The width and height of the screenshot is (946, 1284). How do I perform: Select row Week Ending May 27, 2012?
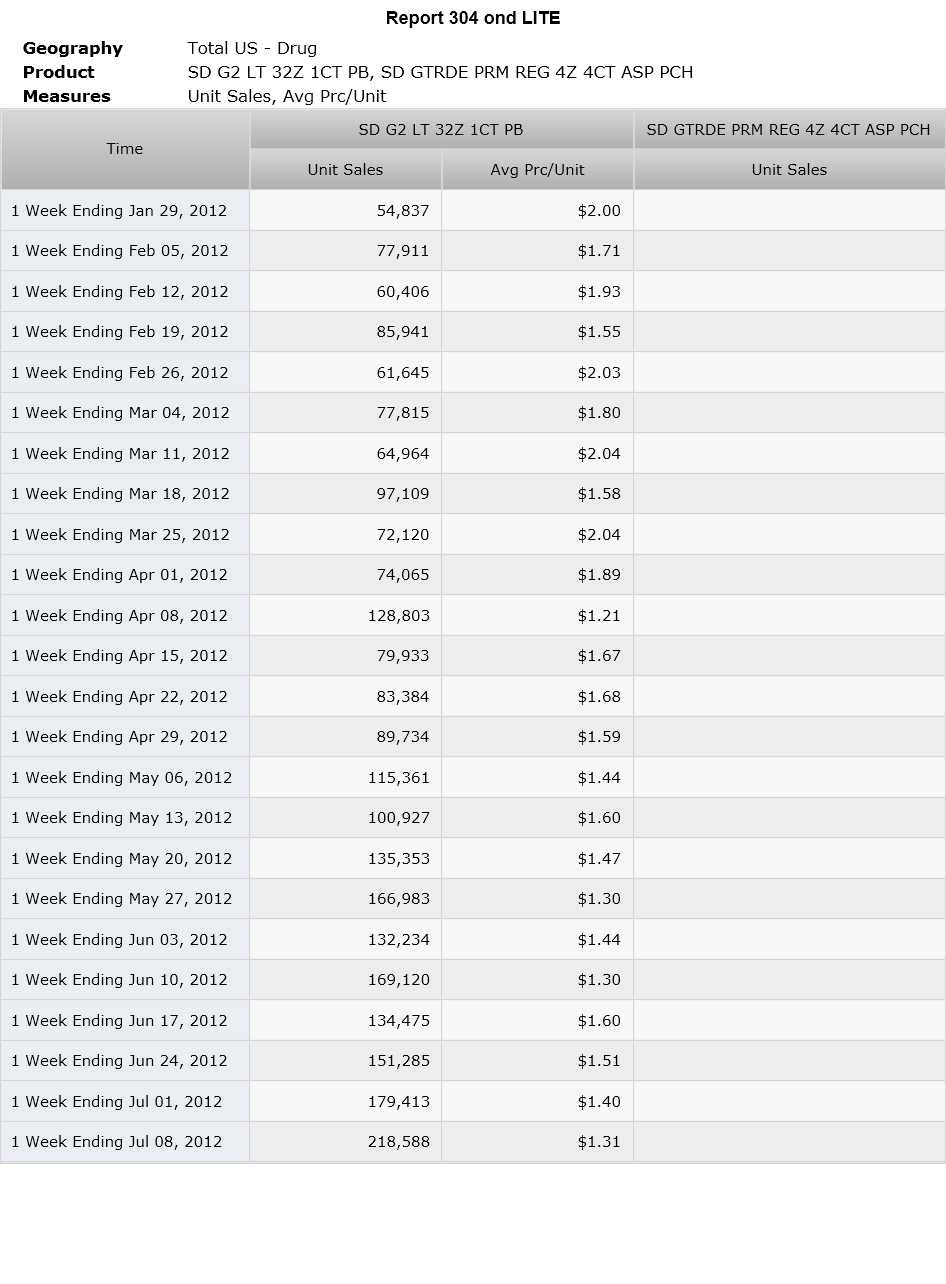(x=473, y=899)
